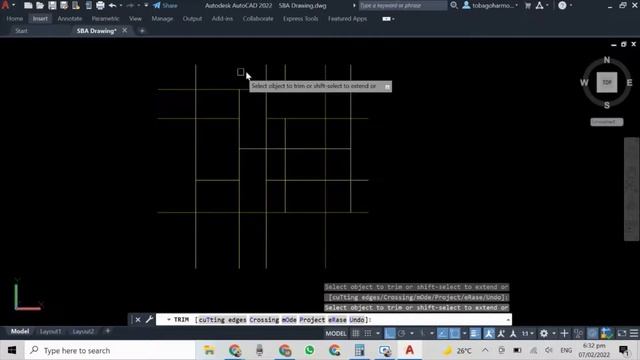The image size is (640, 360).
Task: Open the AutoCAD application menu logo
Action: 5,5
